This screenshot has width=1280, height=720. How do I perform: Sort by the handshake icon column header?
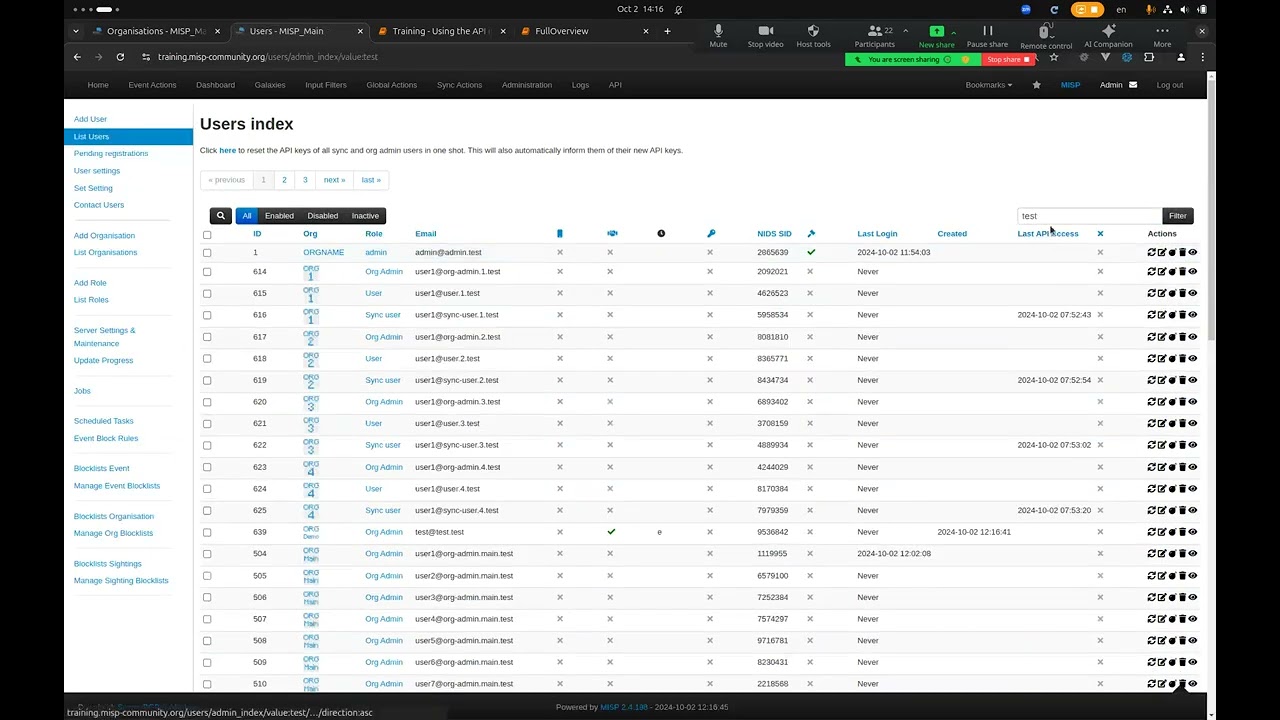click(x=612, y=234)
